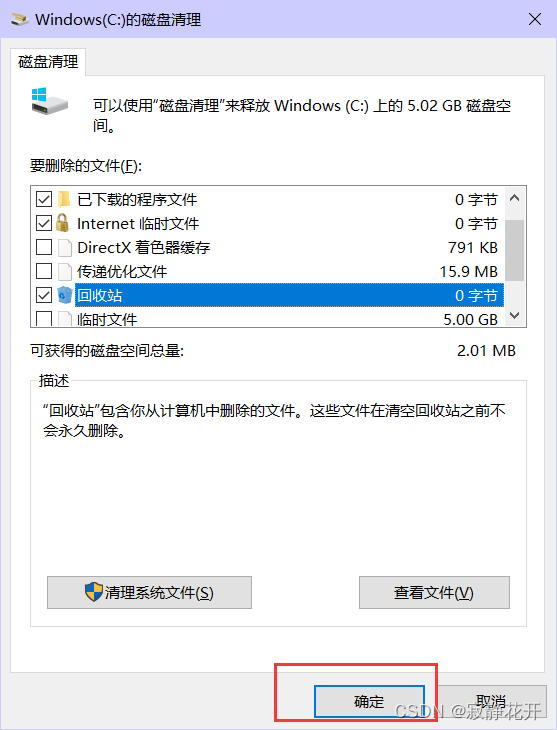Click the recycle bin icon beside 回收站

(65, 295)
